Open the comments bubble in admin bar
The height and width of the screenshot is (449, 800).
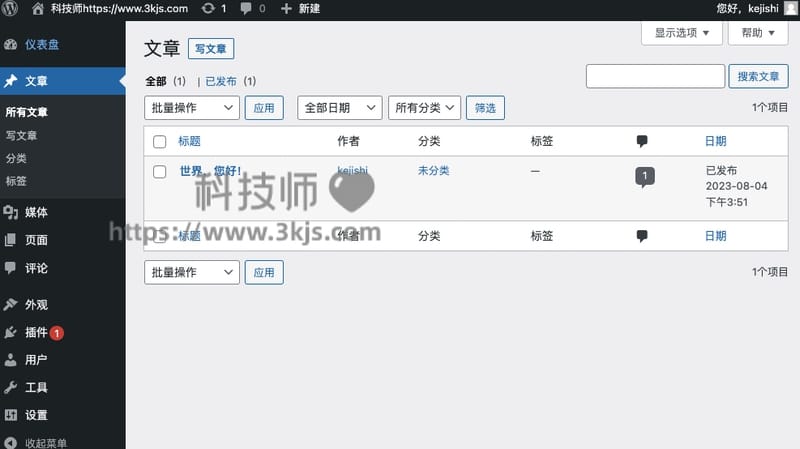pyautogui.click(x=246, y=8)
